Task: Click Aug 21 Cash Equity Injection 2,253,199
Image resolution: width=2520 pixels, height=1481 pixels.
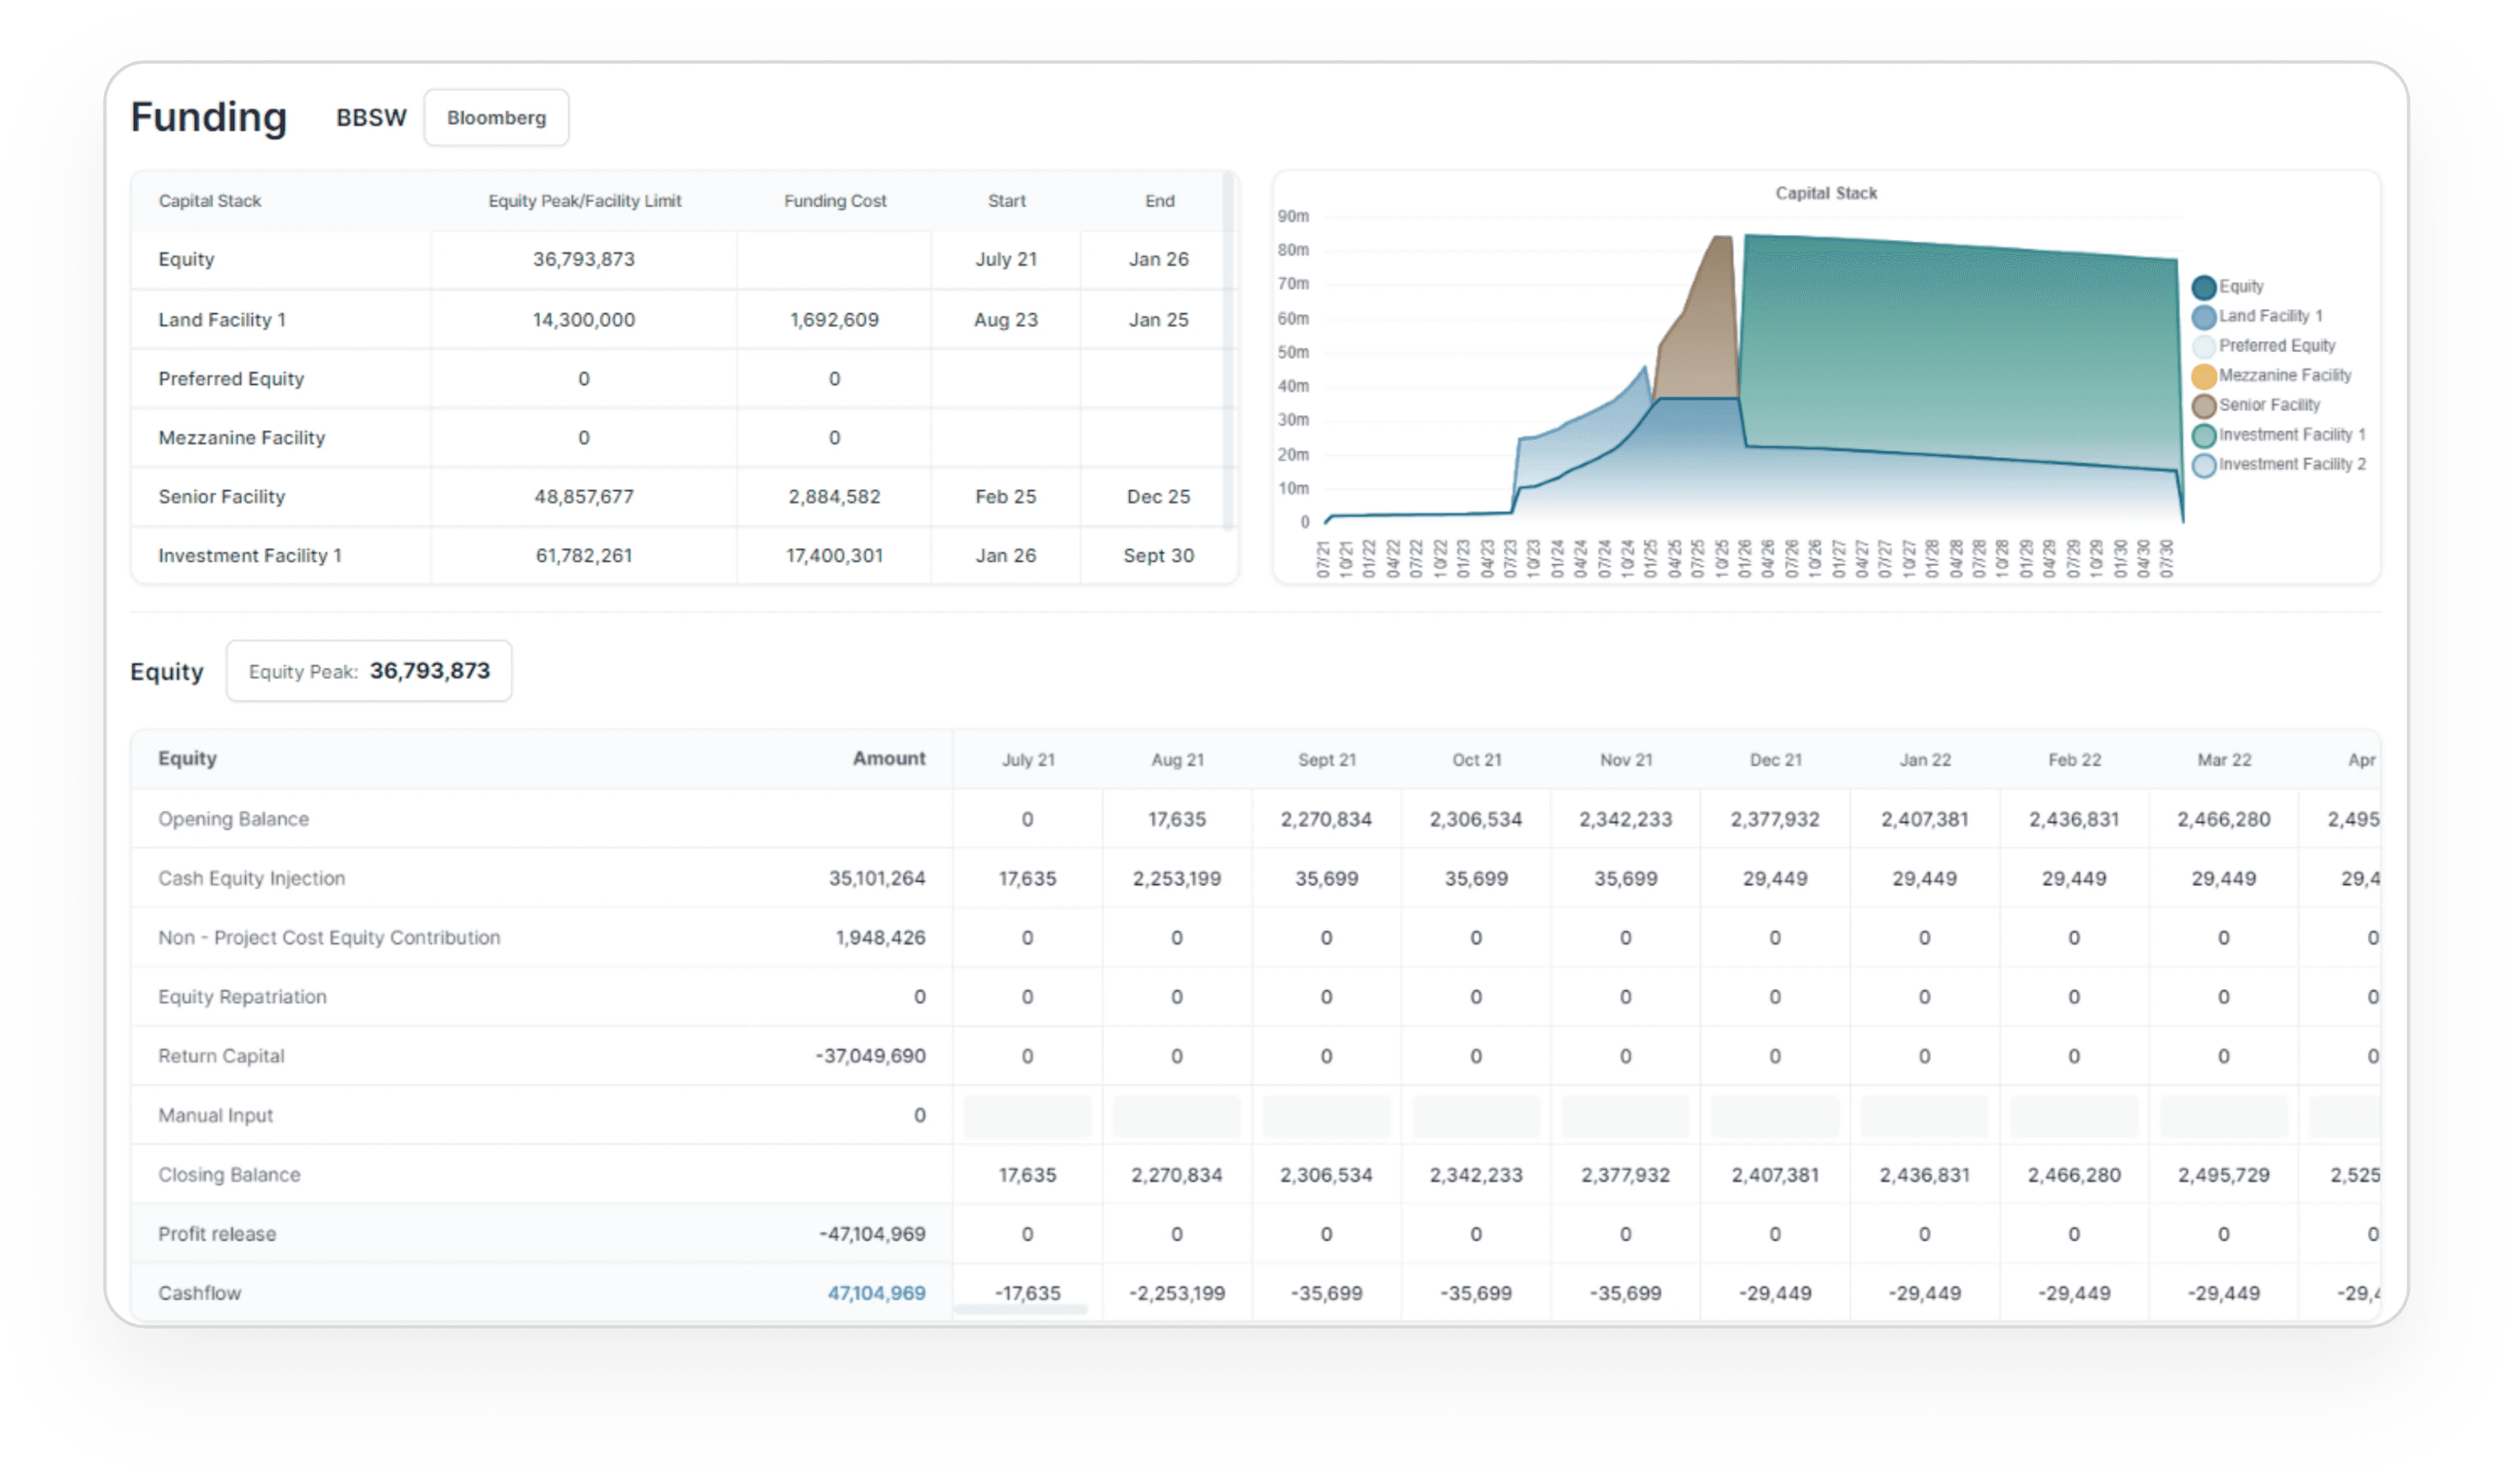Action: point(1177,879)
